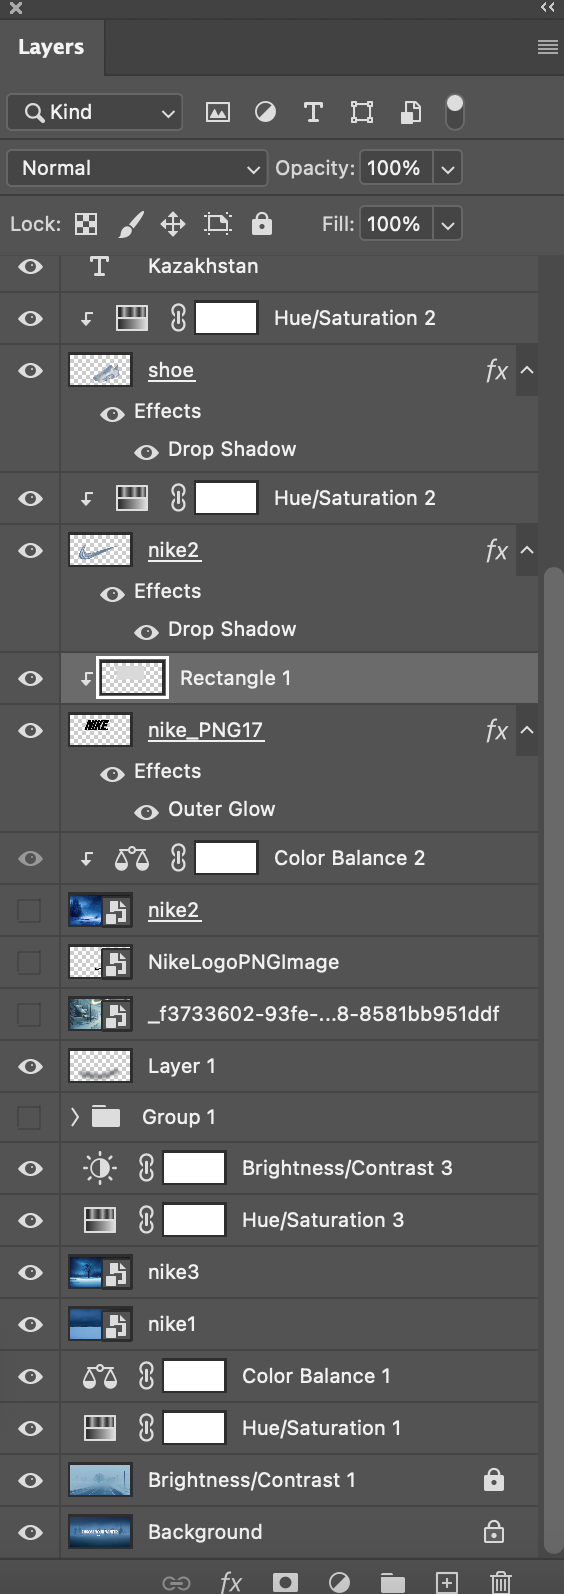Open Layers panel hamburger menu

click(547, 47)
